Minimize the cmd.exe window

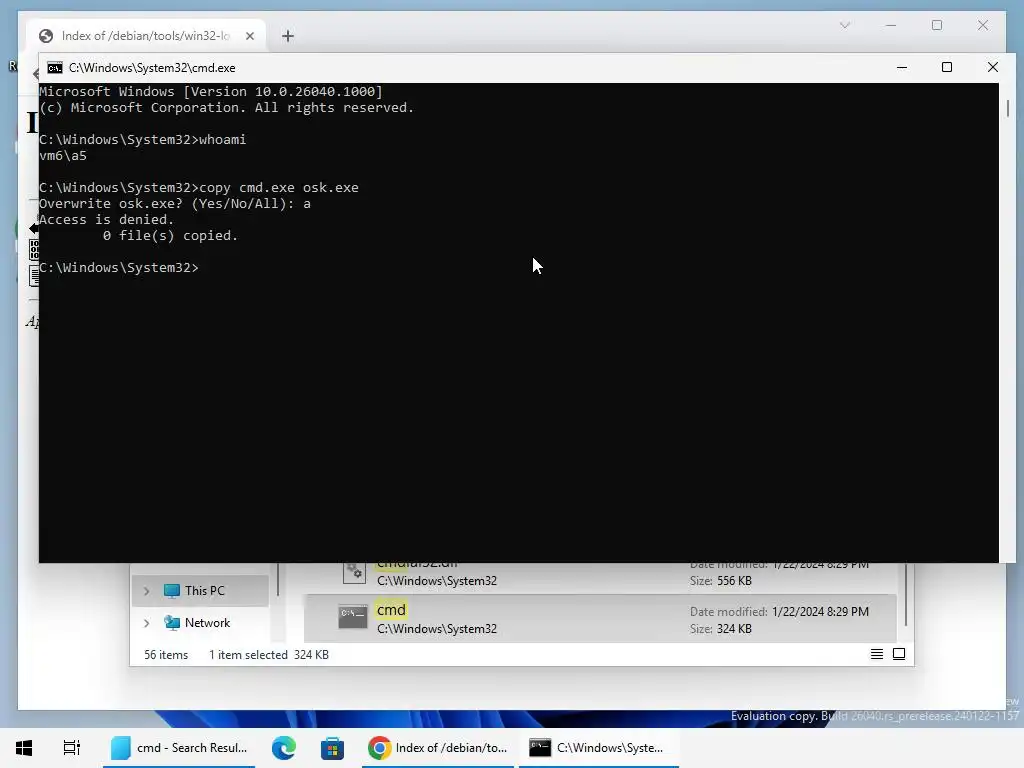coord(902,67)
